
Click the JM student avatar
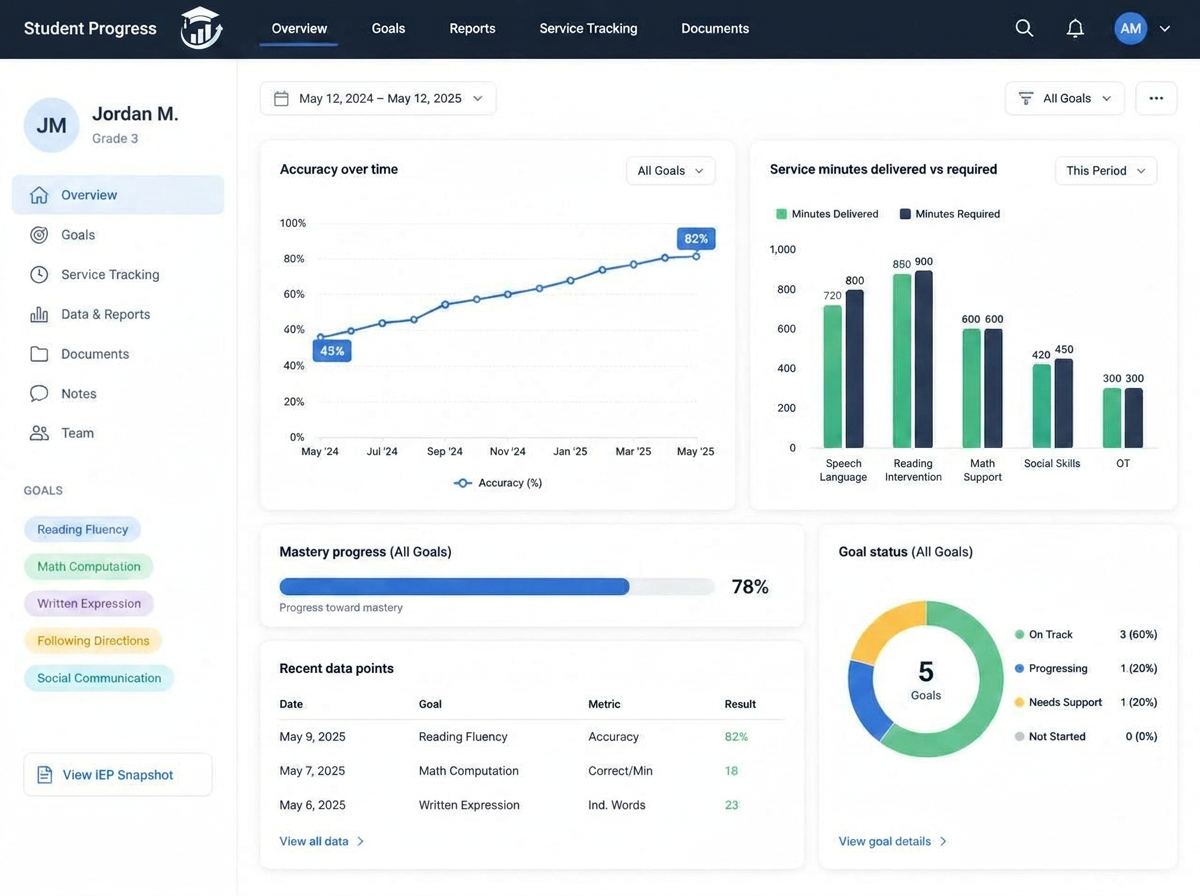point(51,125)
